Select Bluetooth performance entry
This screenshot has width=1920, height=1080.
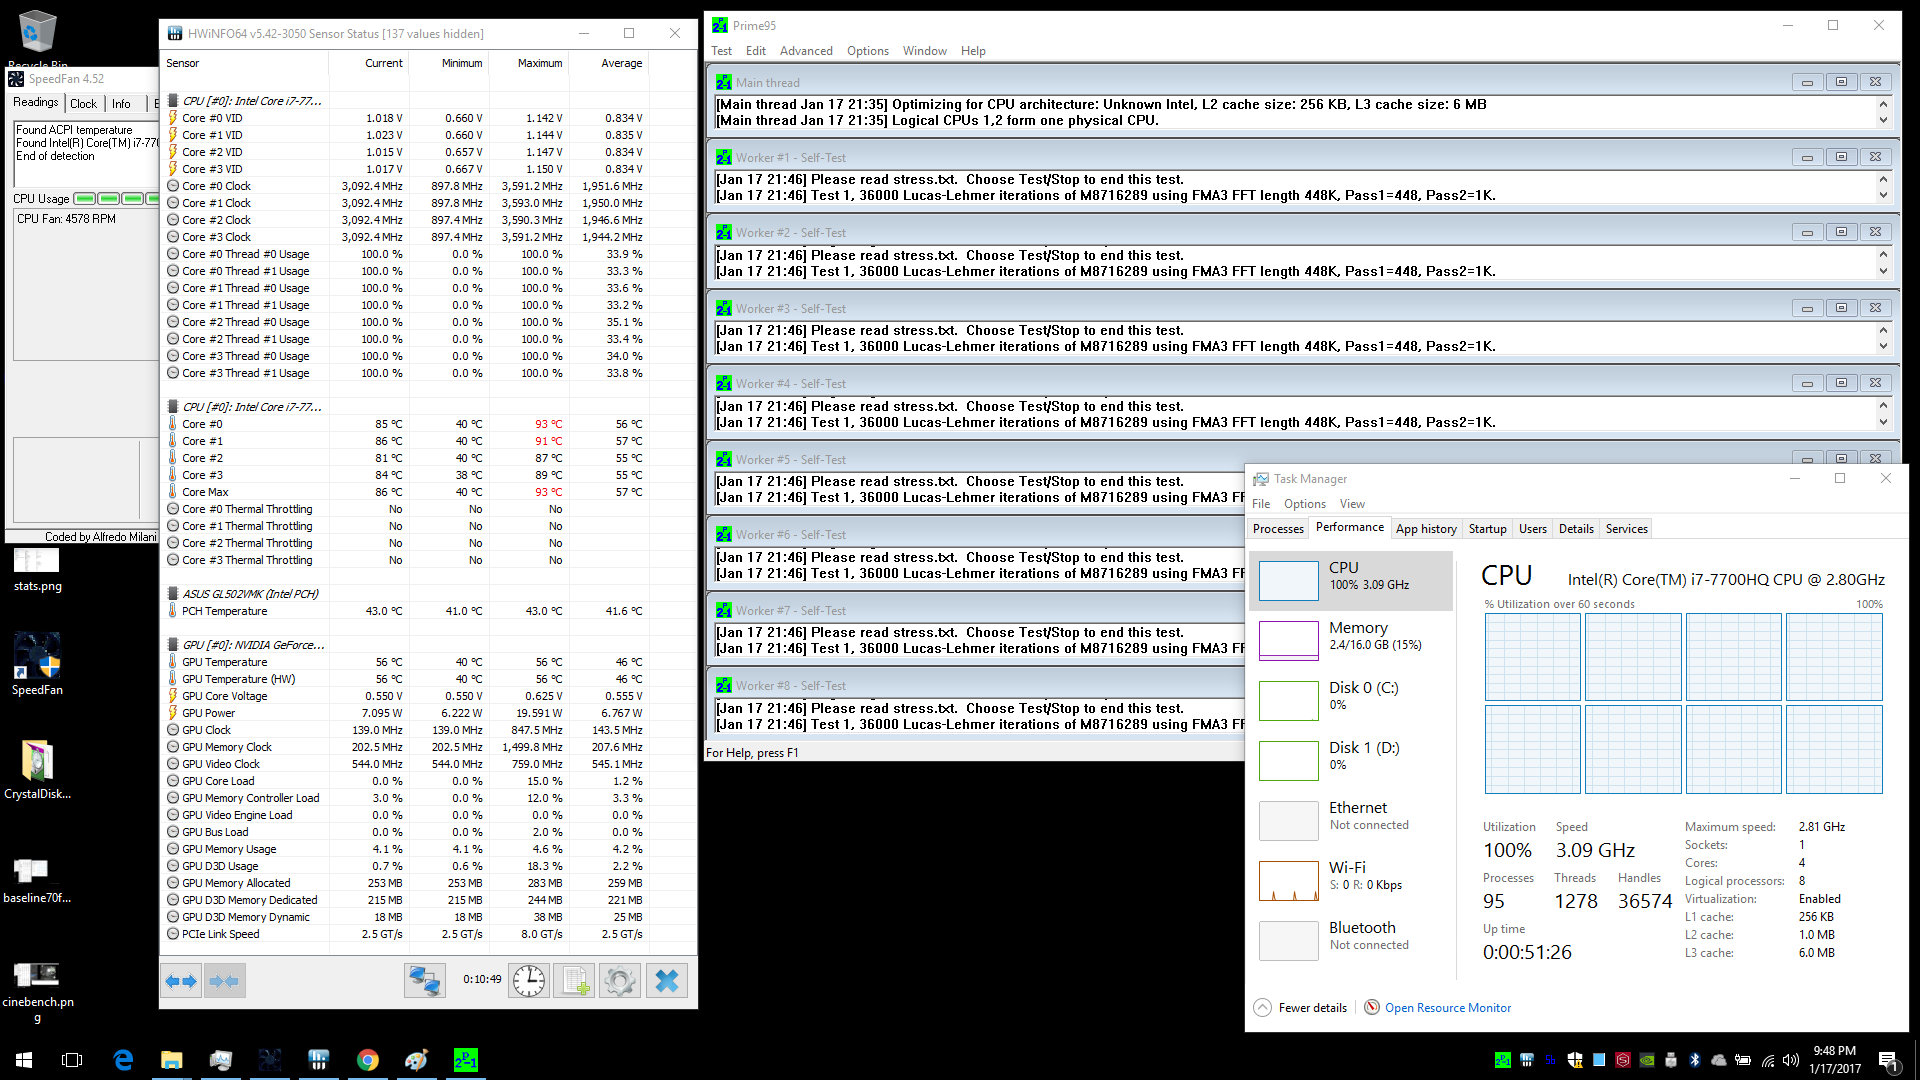1351,940
